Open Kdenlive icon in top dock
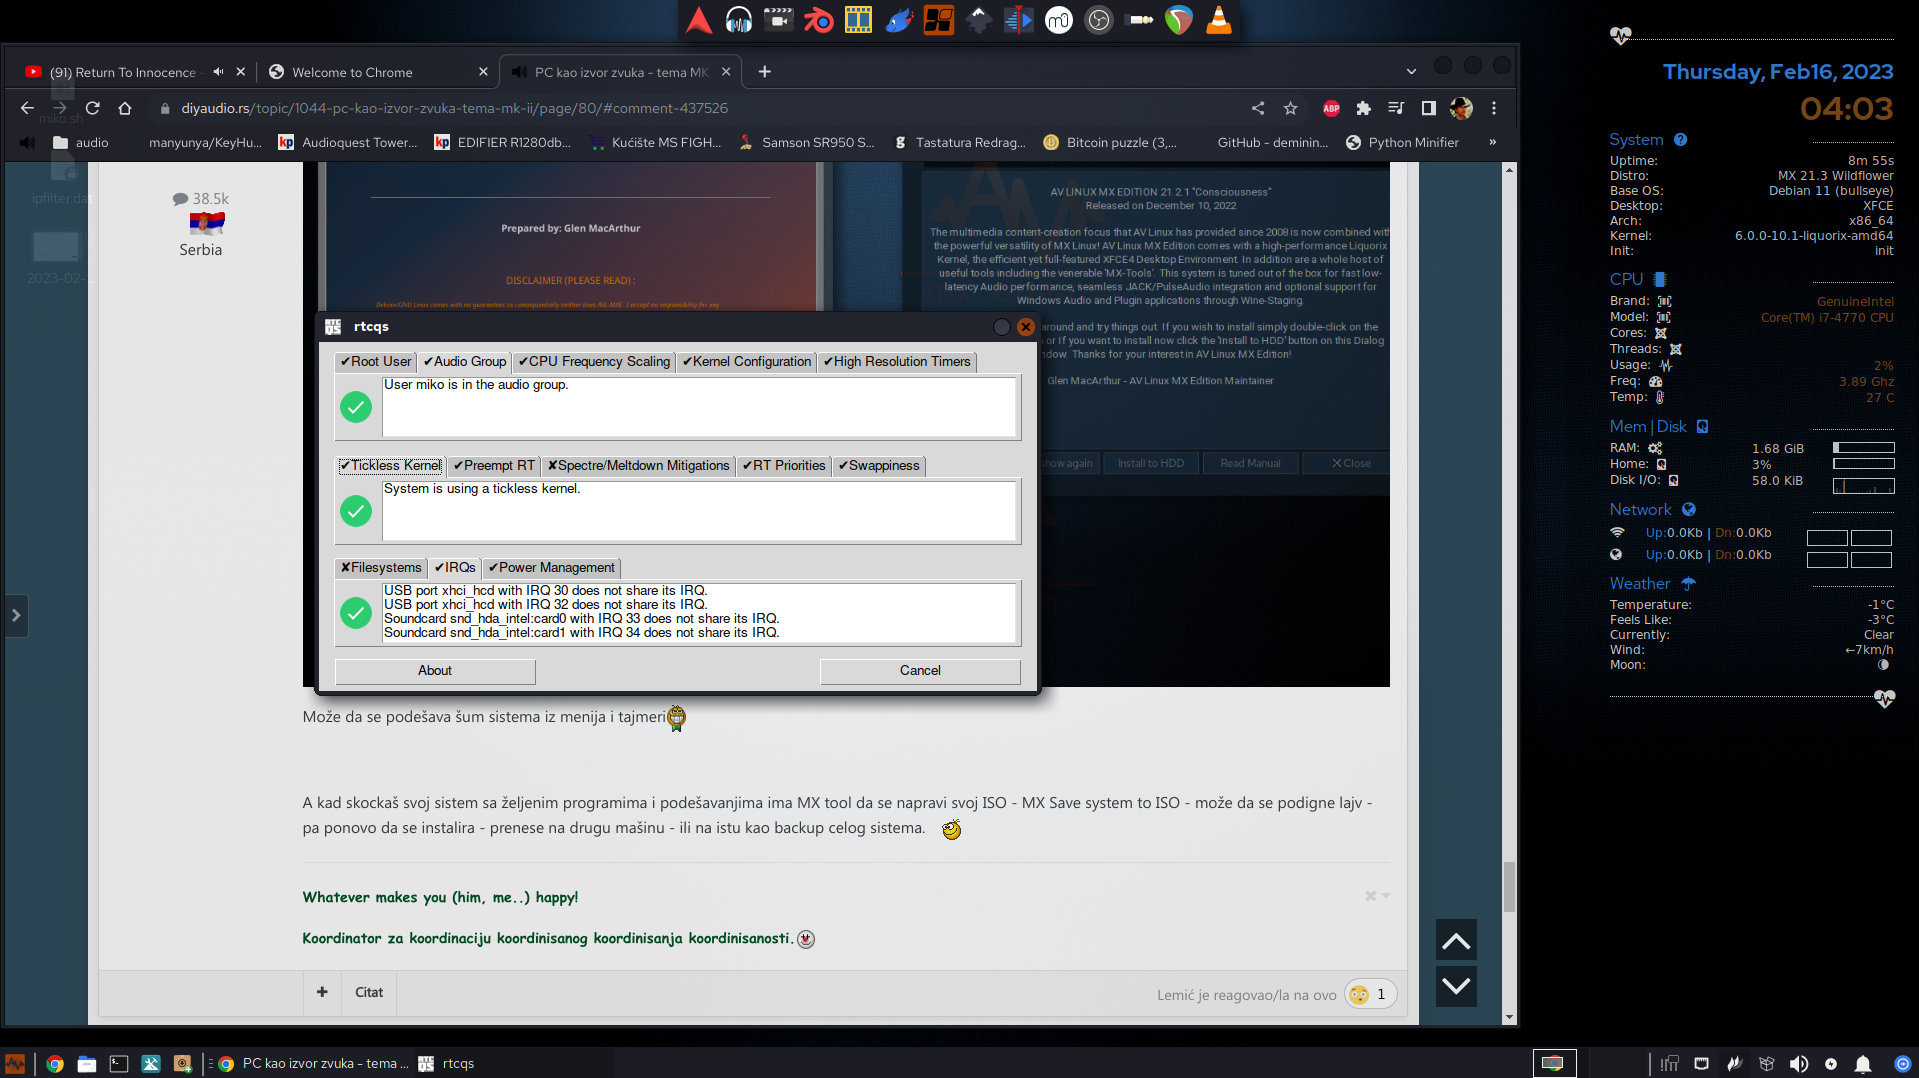The height and width of the screenshot is (1078, 1919). pyautogui.click(x=1019, y=20)
